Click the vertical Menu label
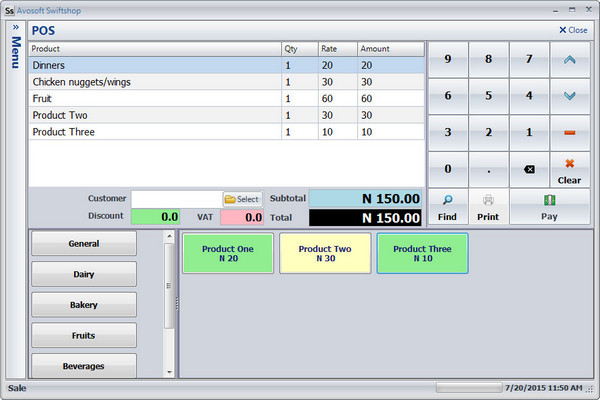This screenshot has width=600, height=400. click(16, 52)
